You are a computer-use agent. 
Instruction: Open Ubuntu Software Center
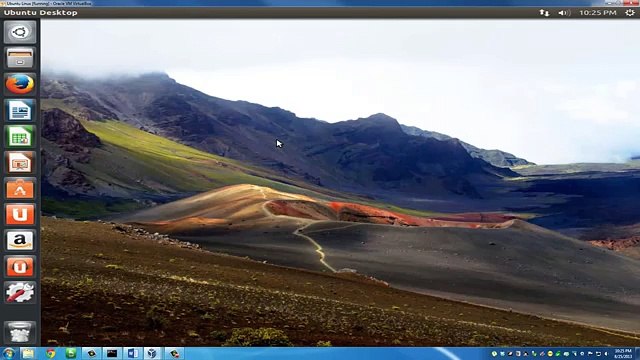(20, 189)
